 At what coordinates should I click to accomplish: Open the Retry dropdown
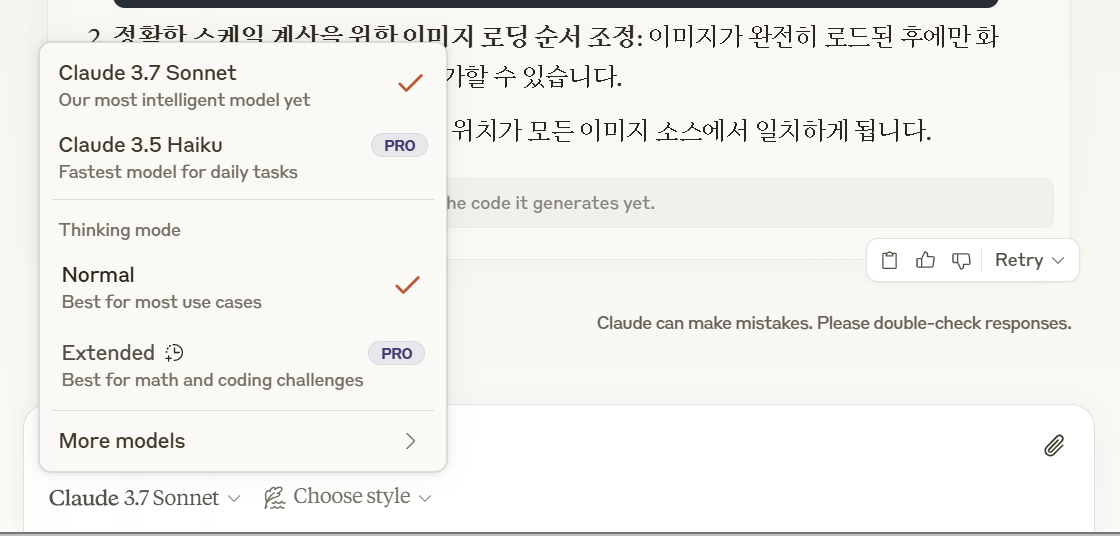coord(1029,260)
